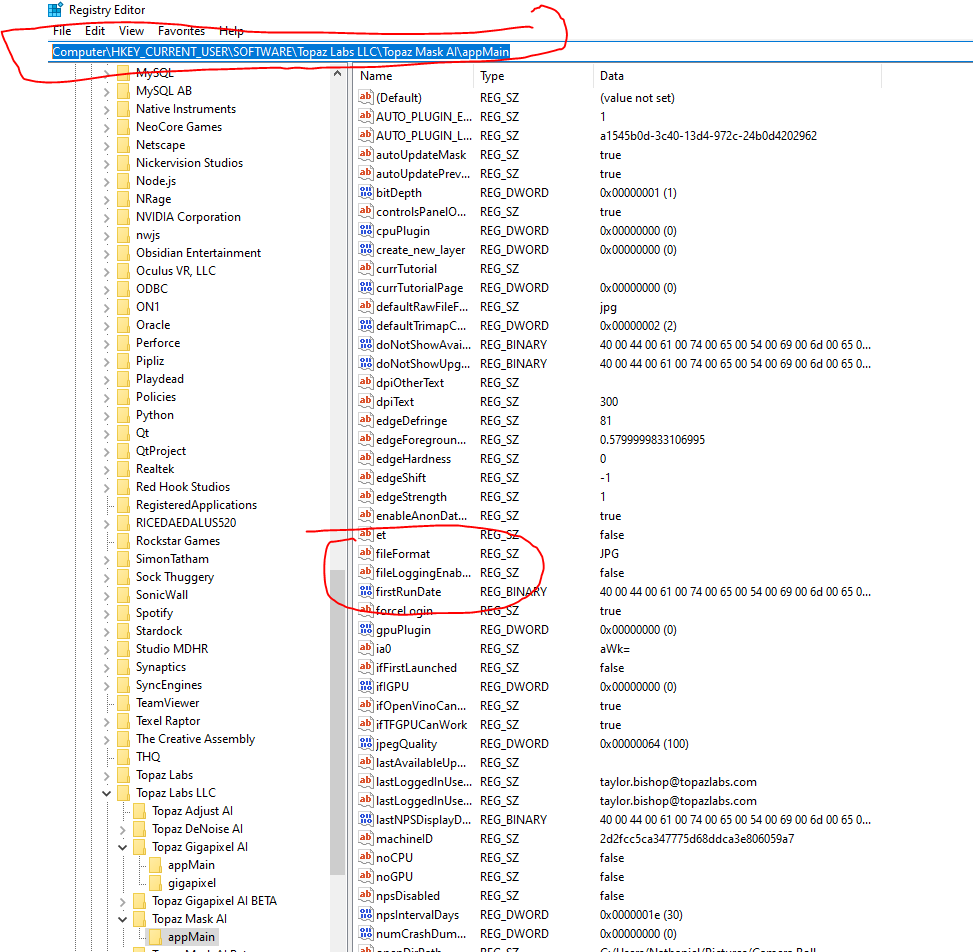The height and width of the screenshot is (952, 973).
Task: Select the gigapixel subkey in tree
Action: [x=191, y=883]
